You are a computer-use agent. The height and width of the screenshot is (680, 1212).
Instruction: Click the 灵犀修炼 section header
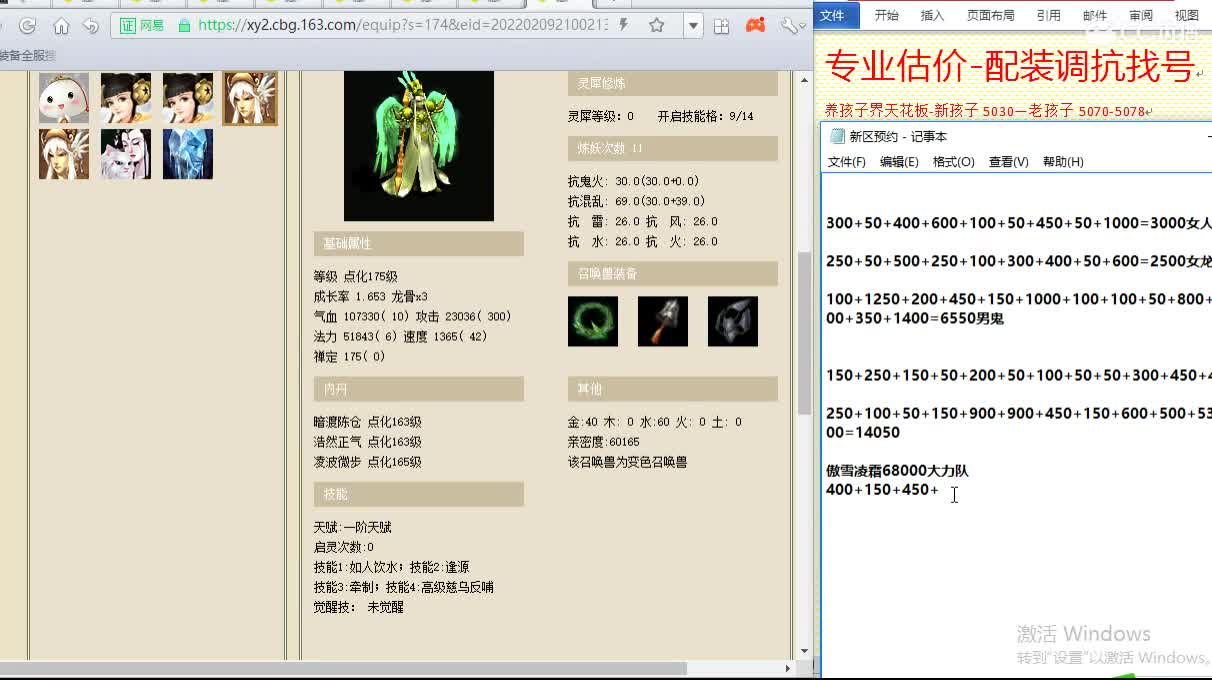click(x=673, y=83)
